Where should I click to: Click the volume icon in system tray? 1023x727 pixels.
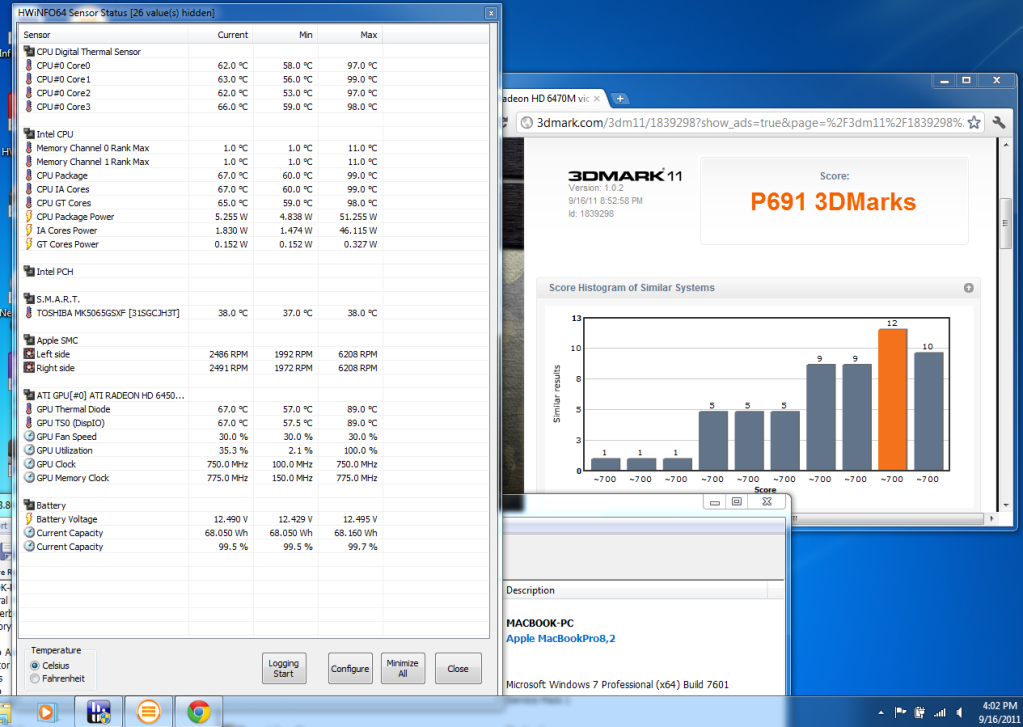959,712
